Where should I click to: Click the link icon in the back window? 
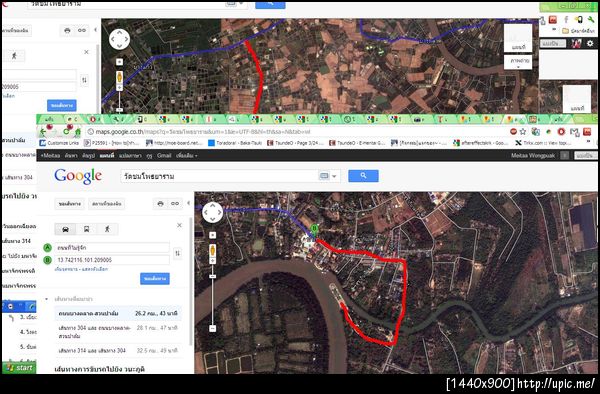click(82, 30)
